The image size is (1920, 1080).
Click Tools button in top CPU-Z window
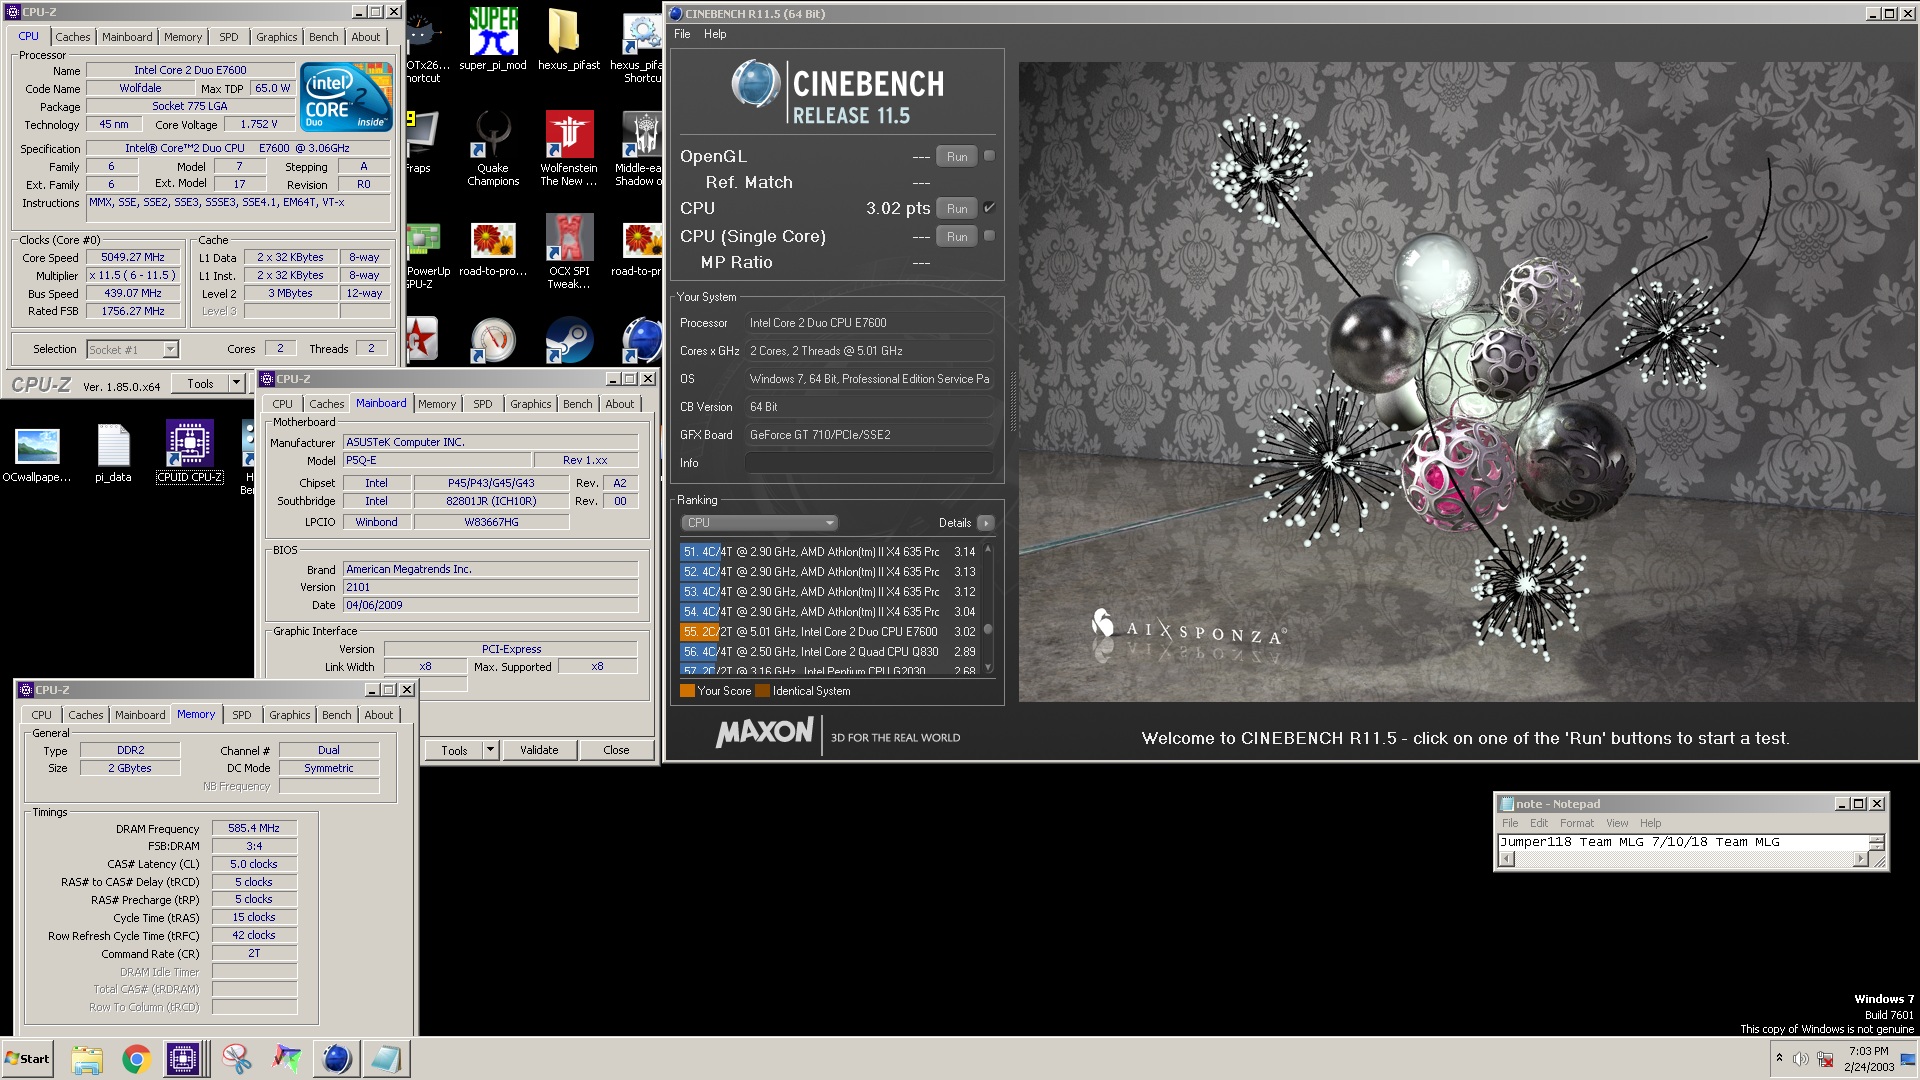click(200, 383)
